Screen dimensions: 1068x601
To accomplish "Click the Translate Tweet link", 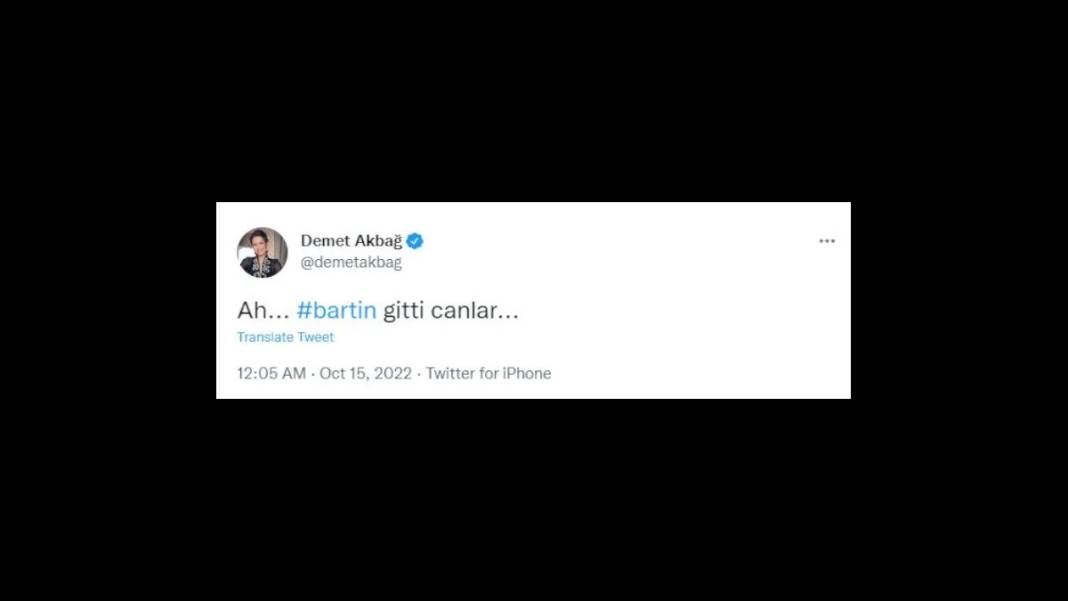I will (x=285, y=337).
